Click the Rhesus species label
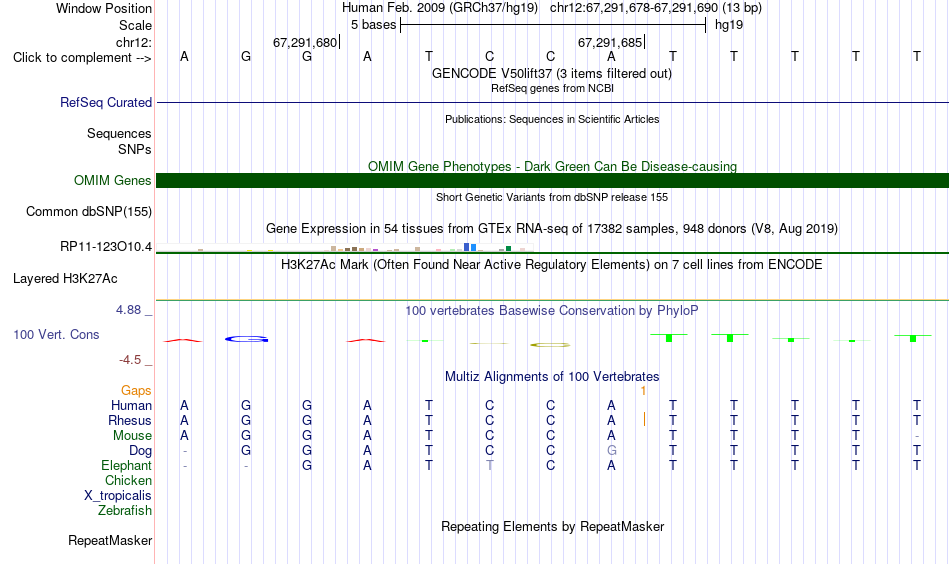950x564 pixels. (130, 420)
